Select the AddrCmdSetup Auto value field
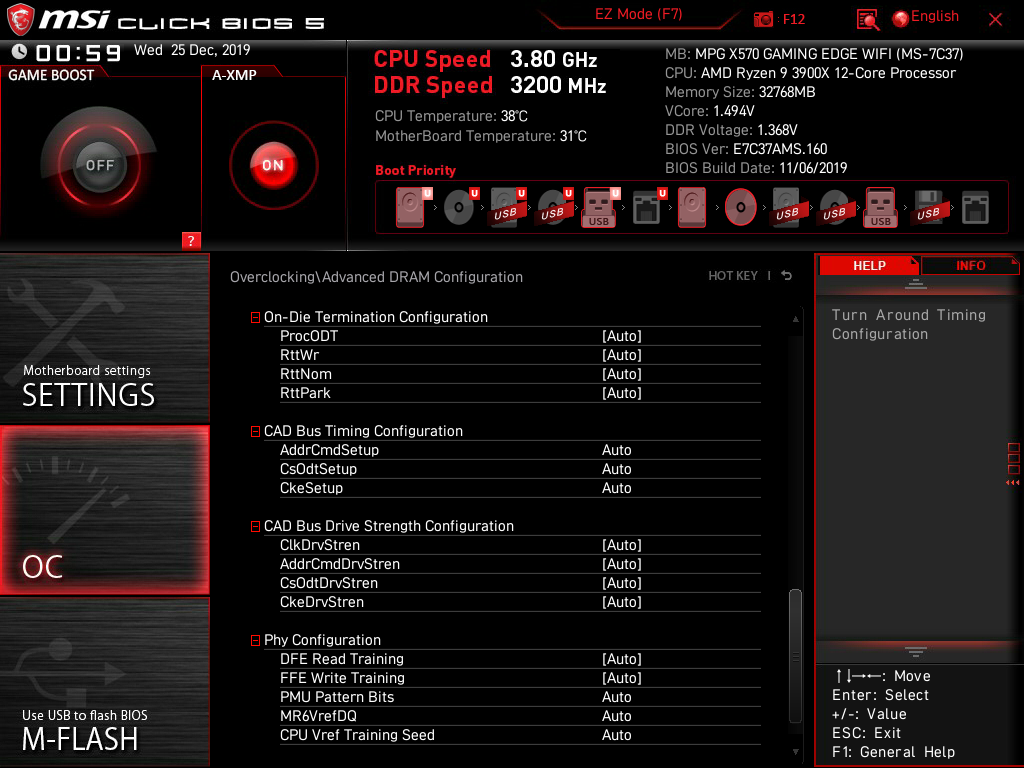Image resolution: width=1024 pixels, height=768 pixels. pos(616,450)
